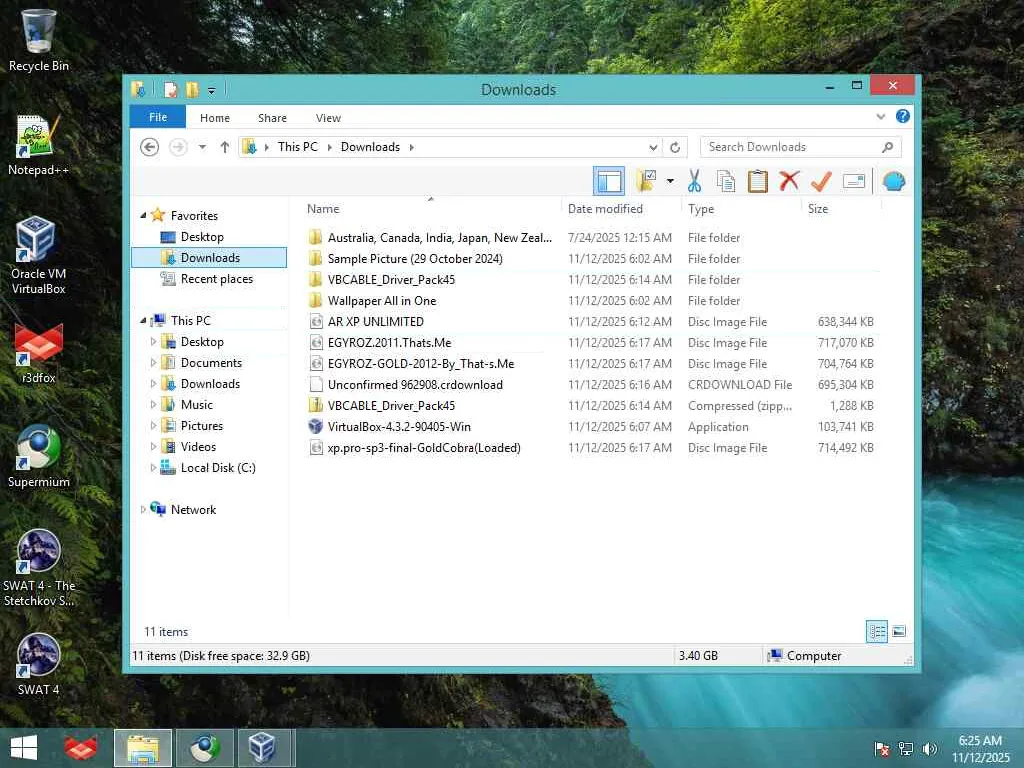Click the Refresh button beside address bar

(x=675, y=148)
